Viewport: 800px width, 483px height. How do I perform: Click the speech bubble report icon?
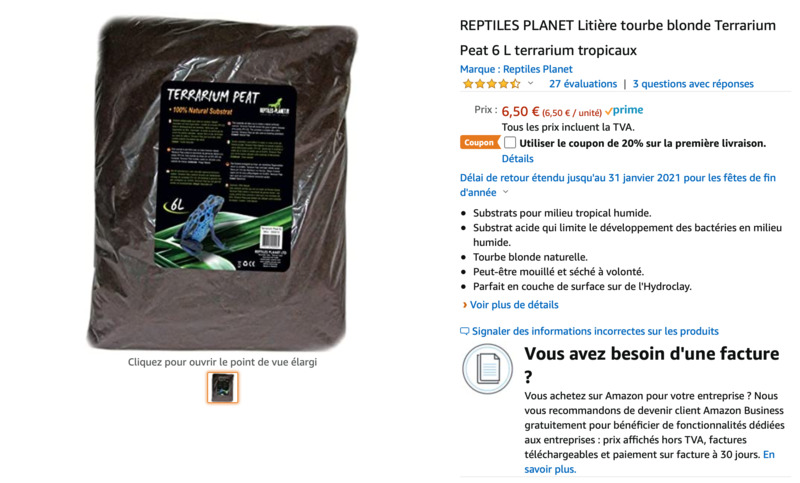(x=464, y=331)
